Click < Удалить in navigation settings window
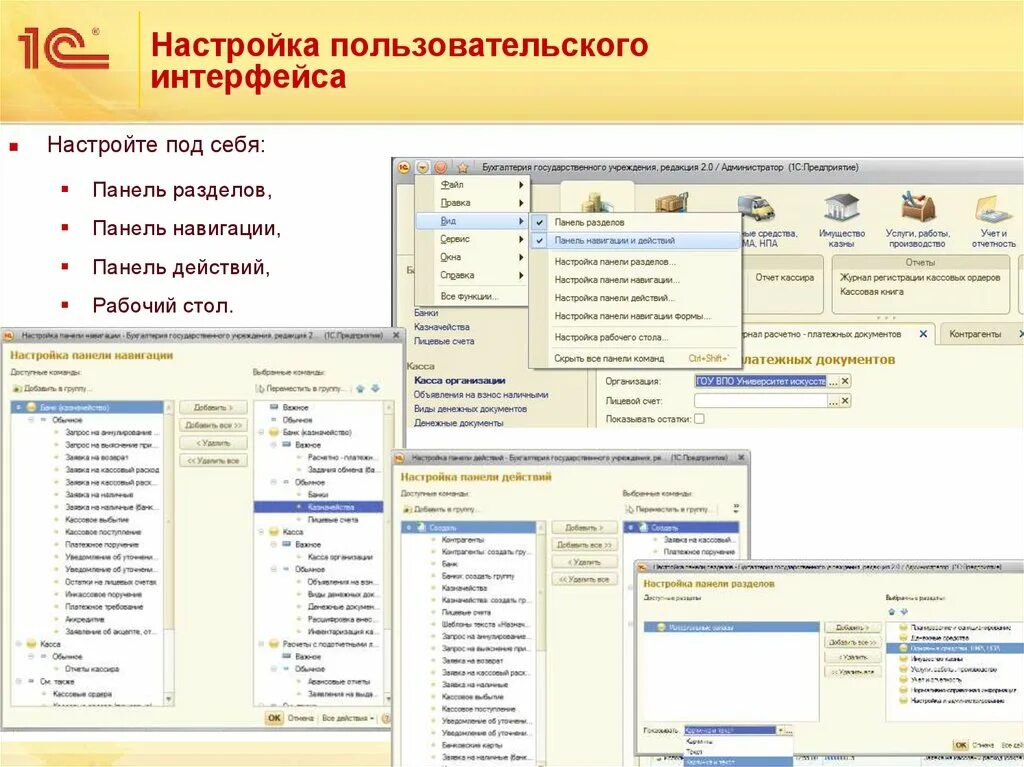Viewport: 1024px width, 767px height. click(x=213, y=443)
